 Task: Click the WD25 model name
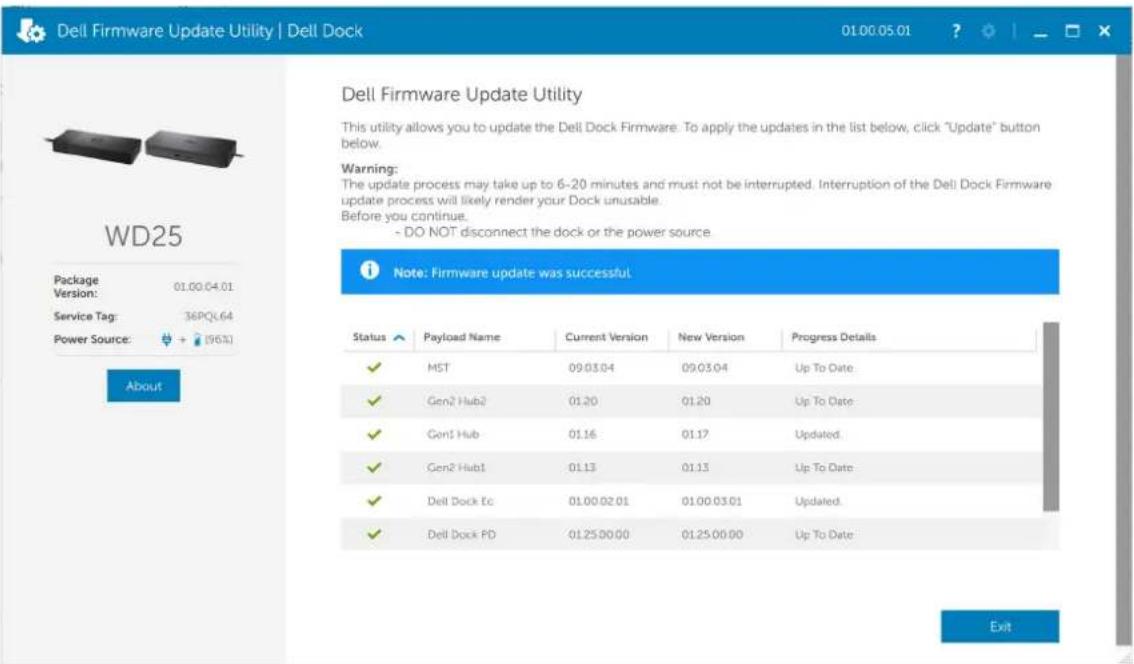(143, 236)
